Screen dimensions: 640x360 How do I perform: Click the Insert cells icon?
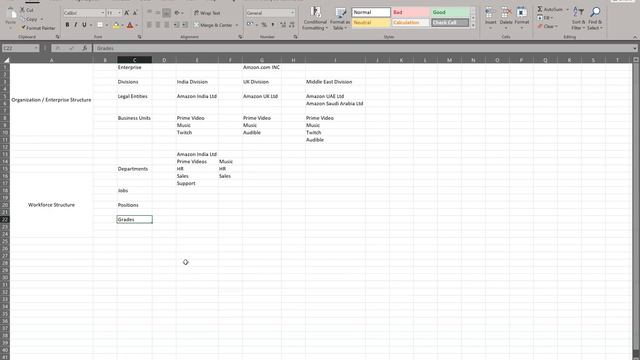[x=491, y=13]
